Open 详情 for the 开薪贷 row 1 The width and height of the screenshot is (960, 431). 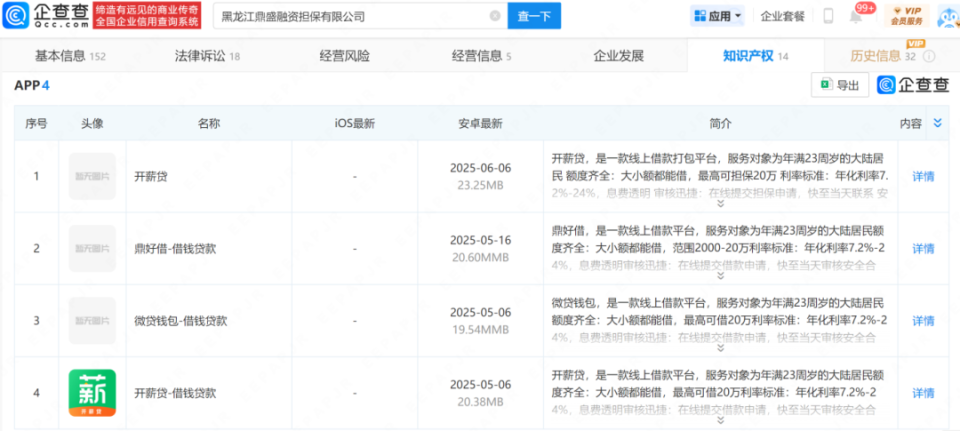(923, 176)
